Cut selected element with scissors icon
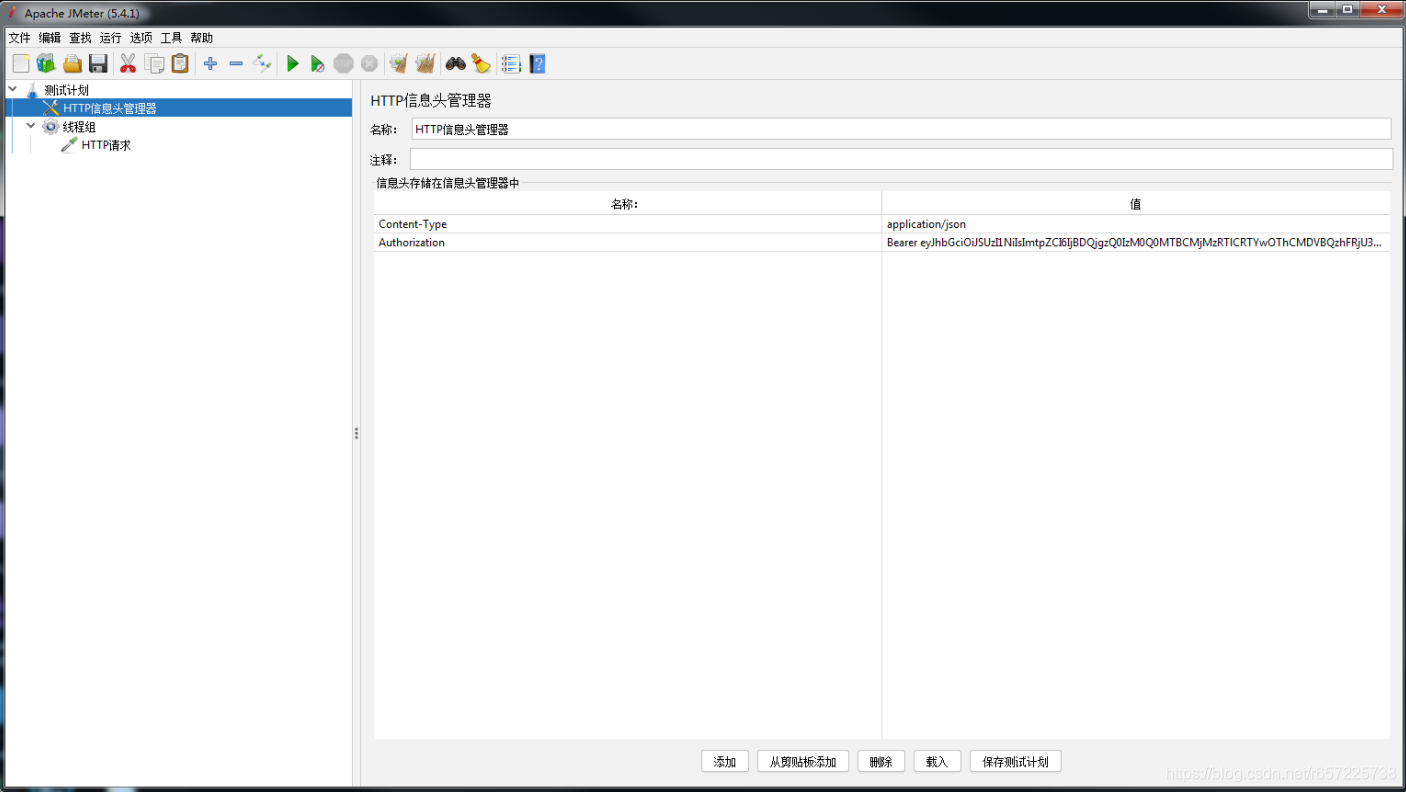1406x792 pixels. 128,64
